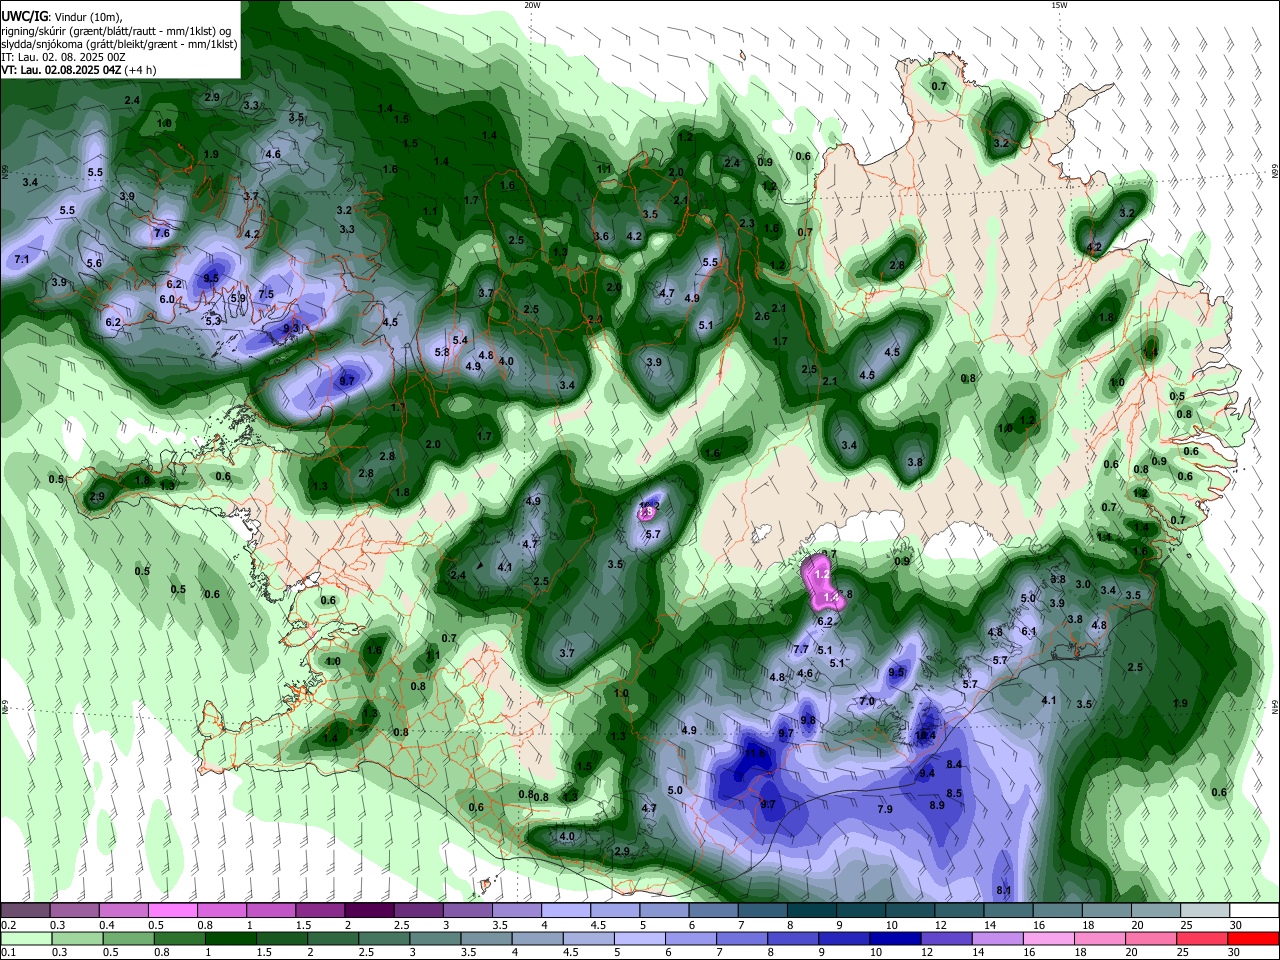Screen dimensions: 1280x960
Task: Click the IT: Lau. 02. 08. 2025 00Z line
Action: [x=63, y=57]
